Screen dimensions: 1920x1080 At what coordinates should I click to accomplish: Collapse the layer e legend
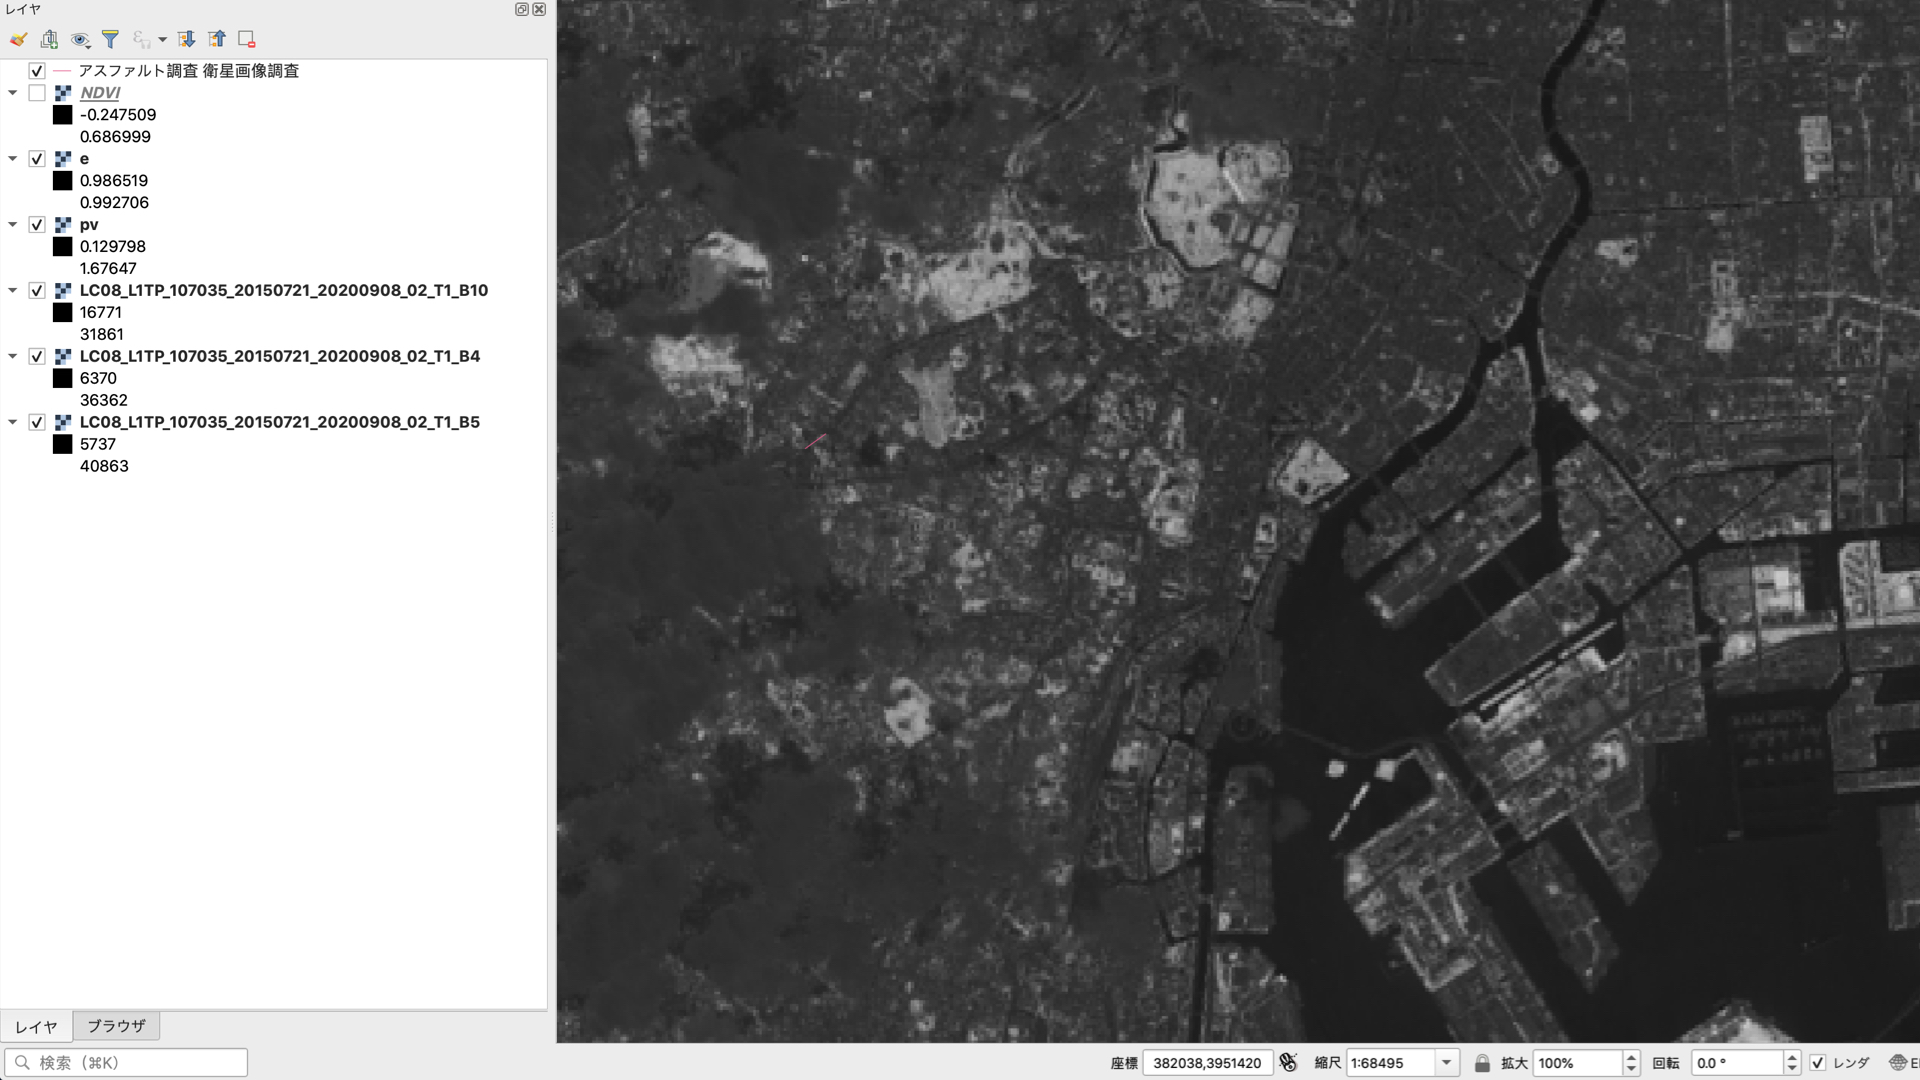coord(13,159)
